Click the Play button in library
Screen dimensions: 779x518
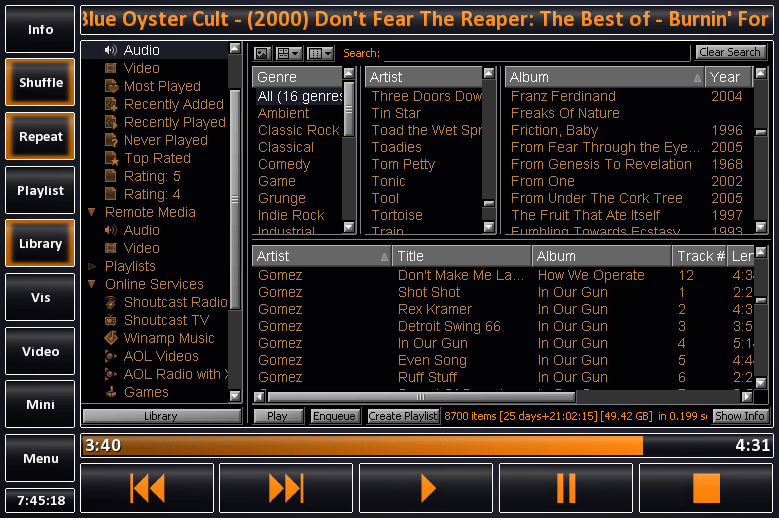277,416
